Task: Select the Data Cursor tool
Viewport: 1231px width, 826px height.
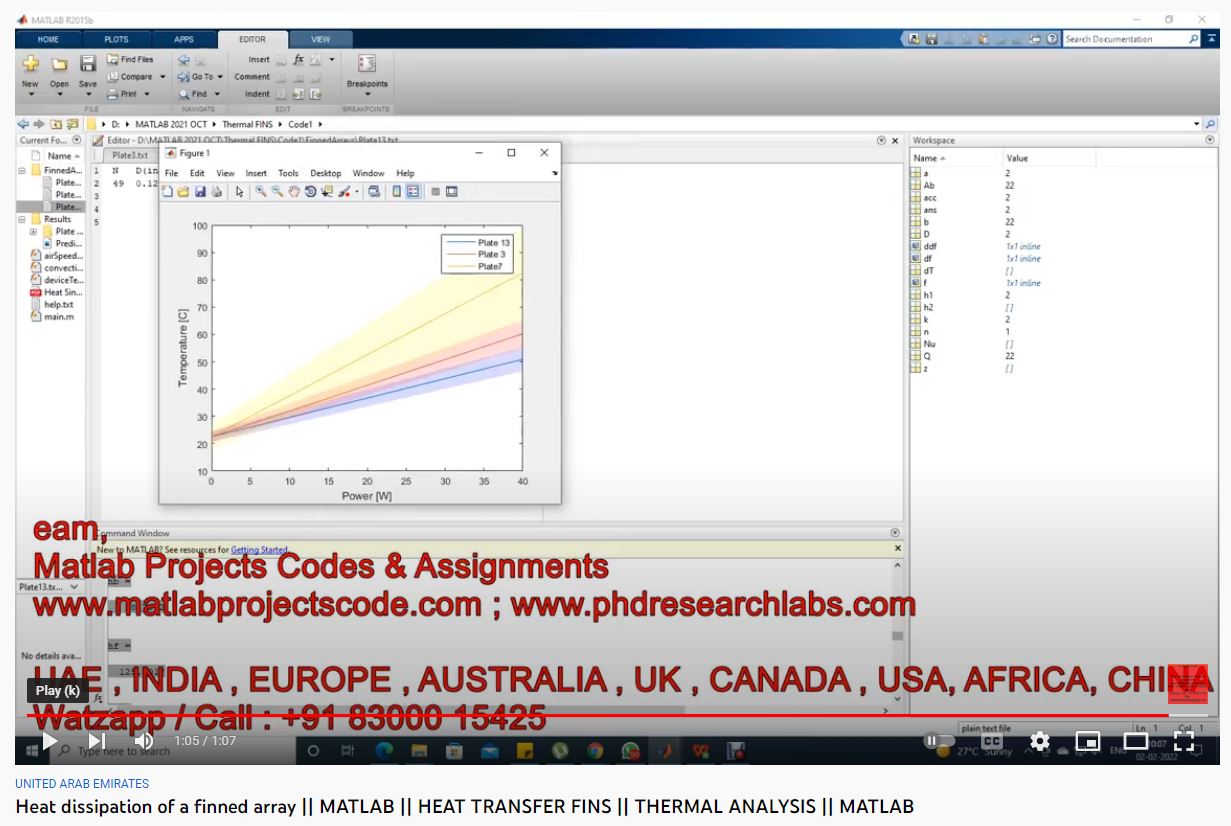Action: [x=327, y=192]
